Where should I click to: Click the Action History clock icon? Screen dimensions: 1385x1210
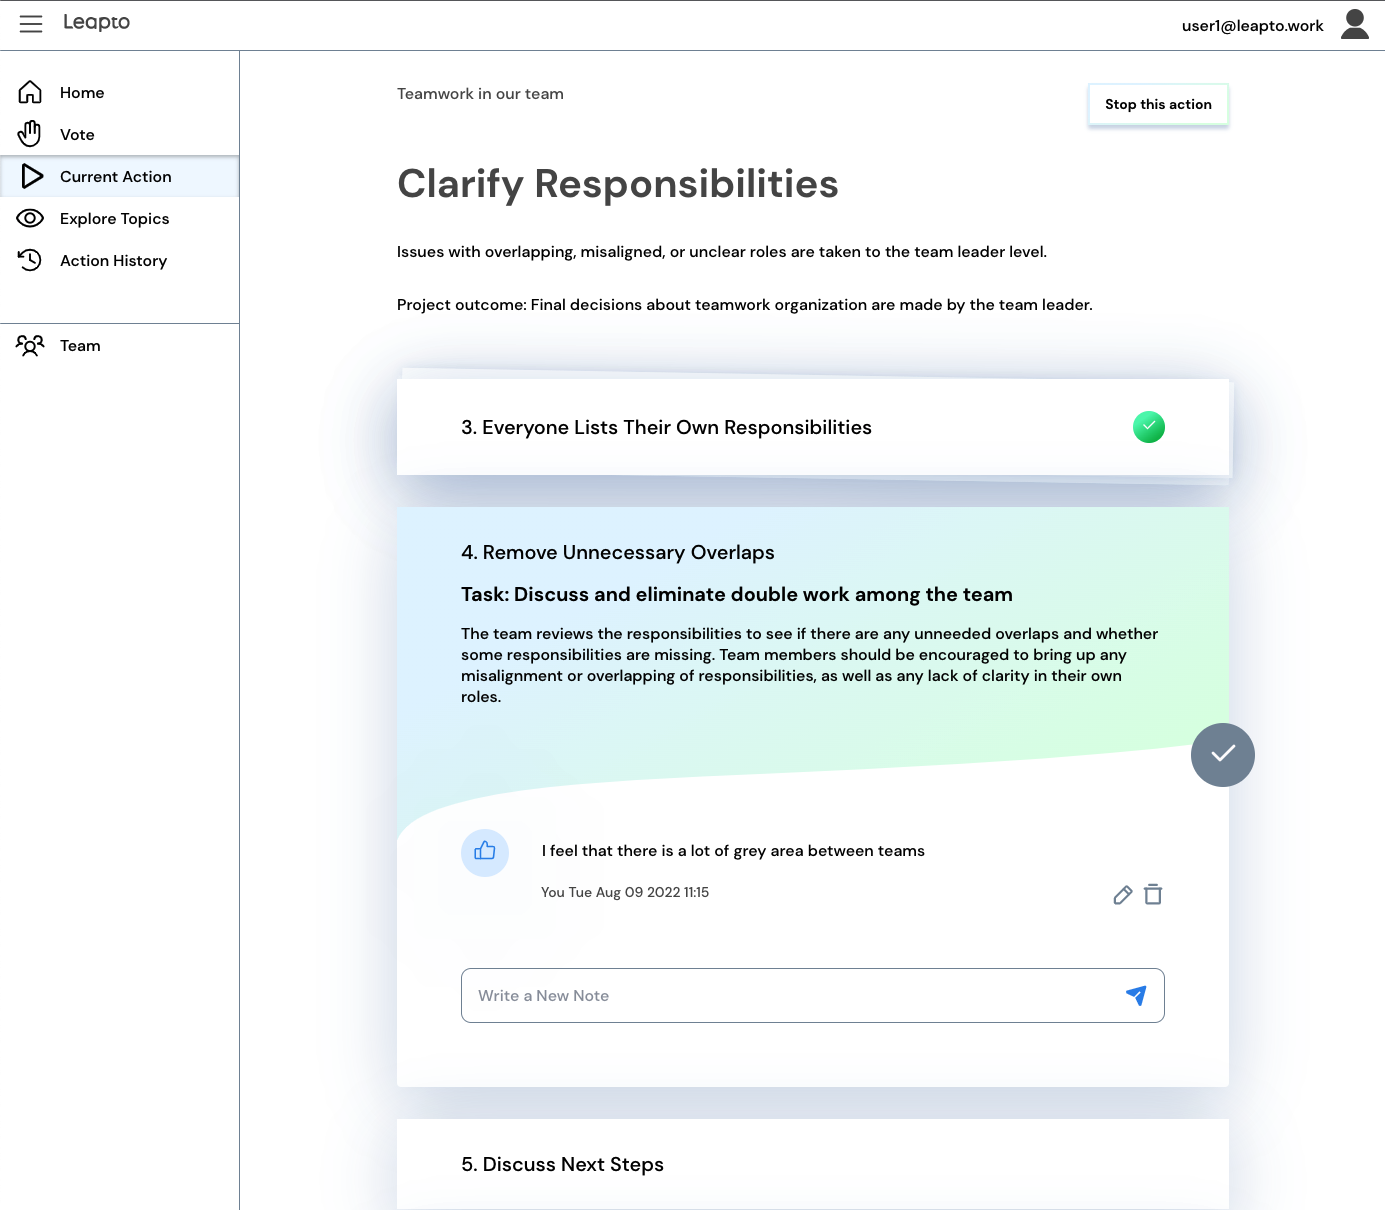pyautogui.click(x=30, y=260)
